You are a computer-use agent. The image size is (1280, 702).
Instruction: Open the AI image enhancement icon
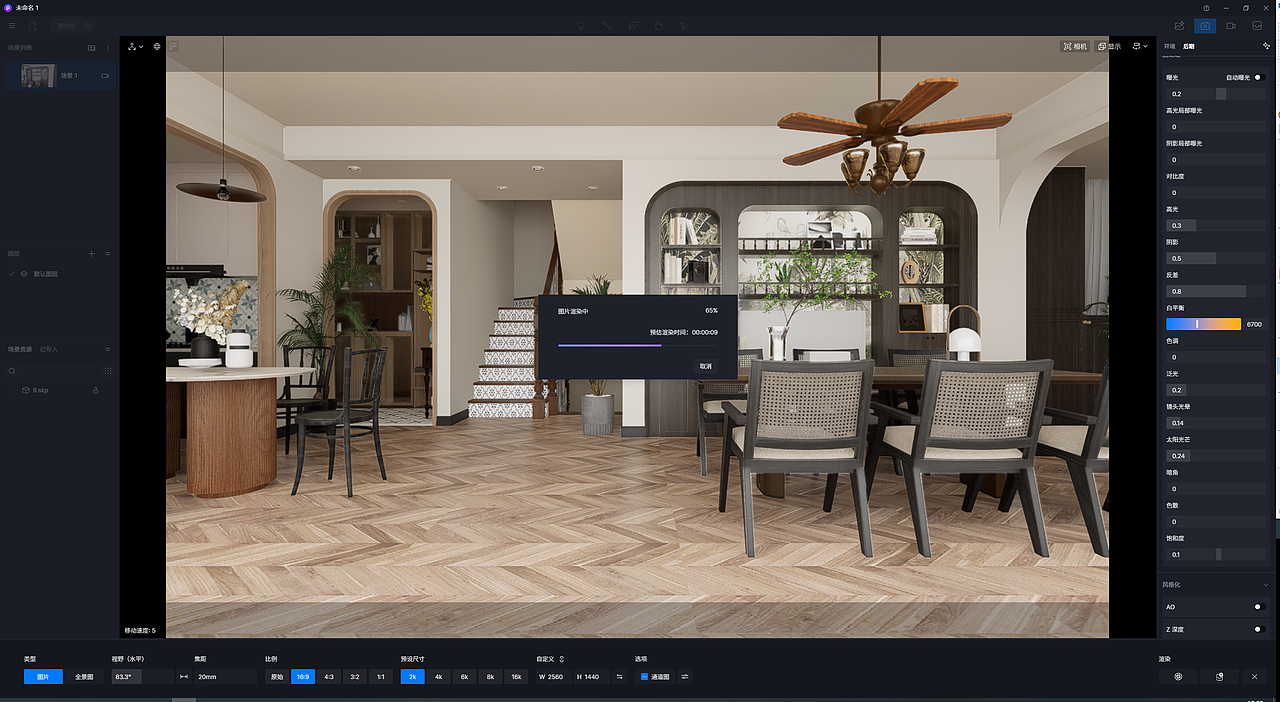(x=1180, y=25)
